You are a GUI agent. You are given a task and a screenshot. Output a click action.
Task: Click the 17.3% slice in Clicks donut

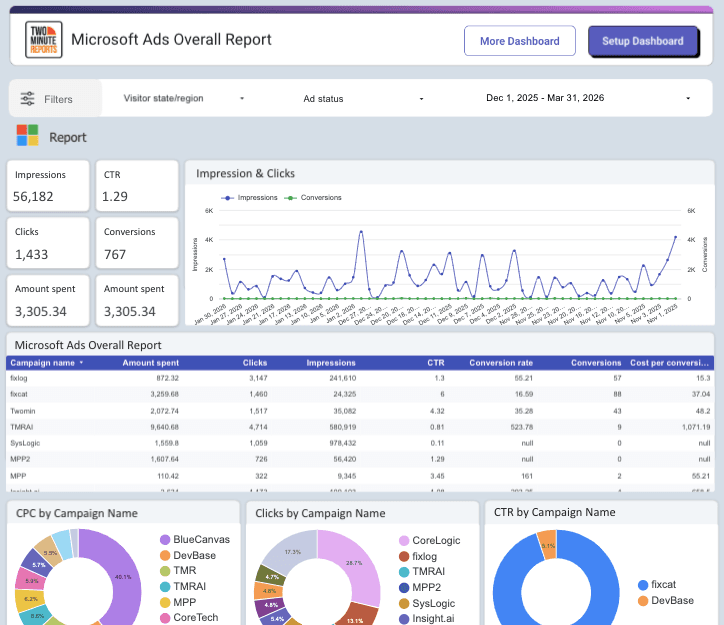tap(292, 552)
